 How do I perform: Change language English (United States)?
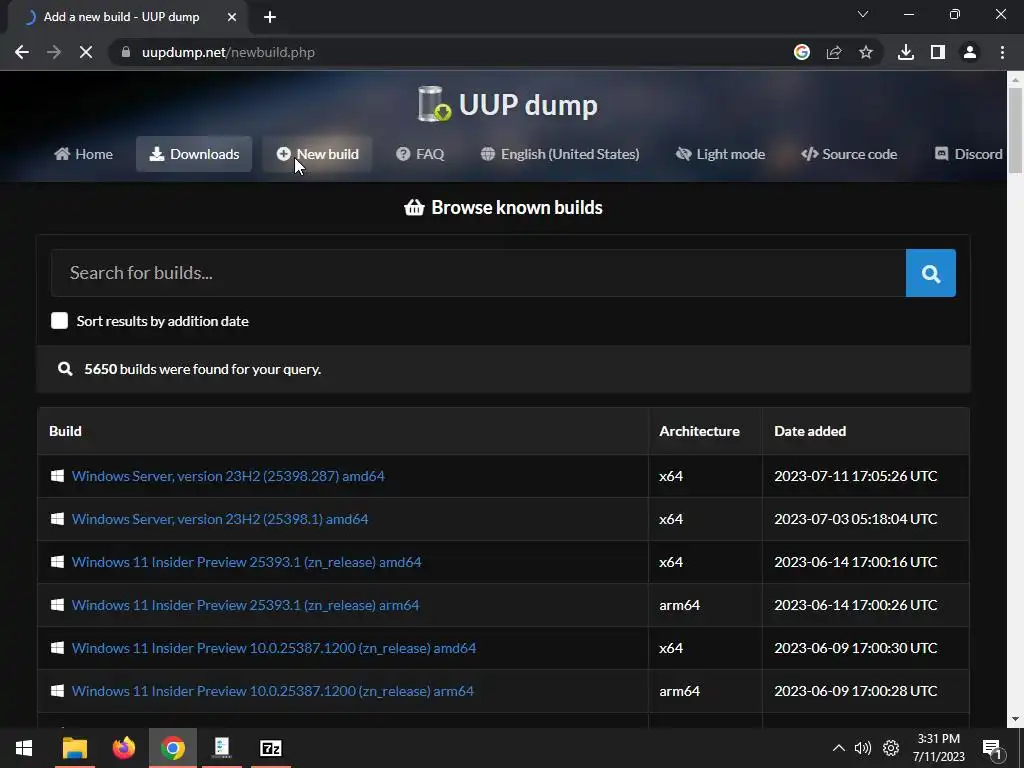click(x=560, y=154)
